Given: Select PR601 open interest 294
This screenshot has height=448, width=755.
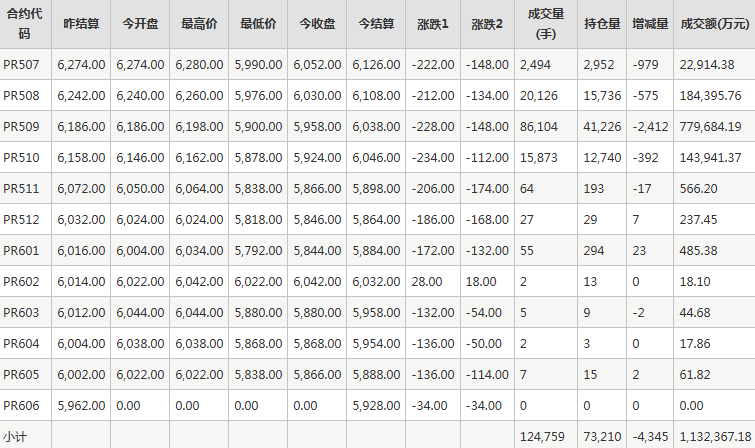Looking at the screenshot, I should pyautogui.click(x=594, y=250).
